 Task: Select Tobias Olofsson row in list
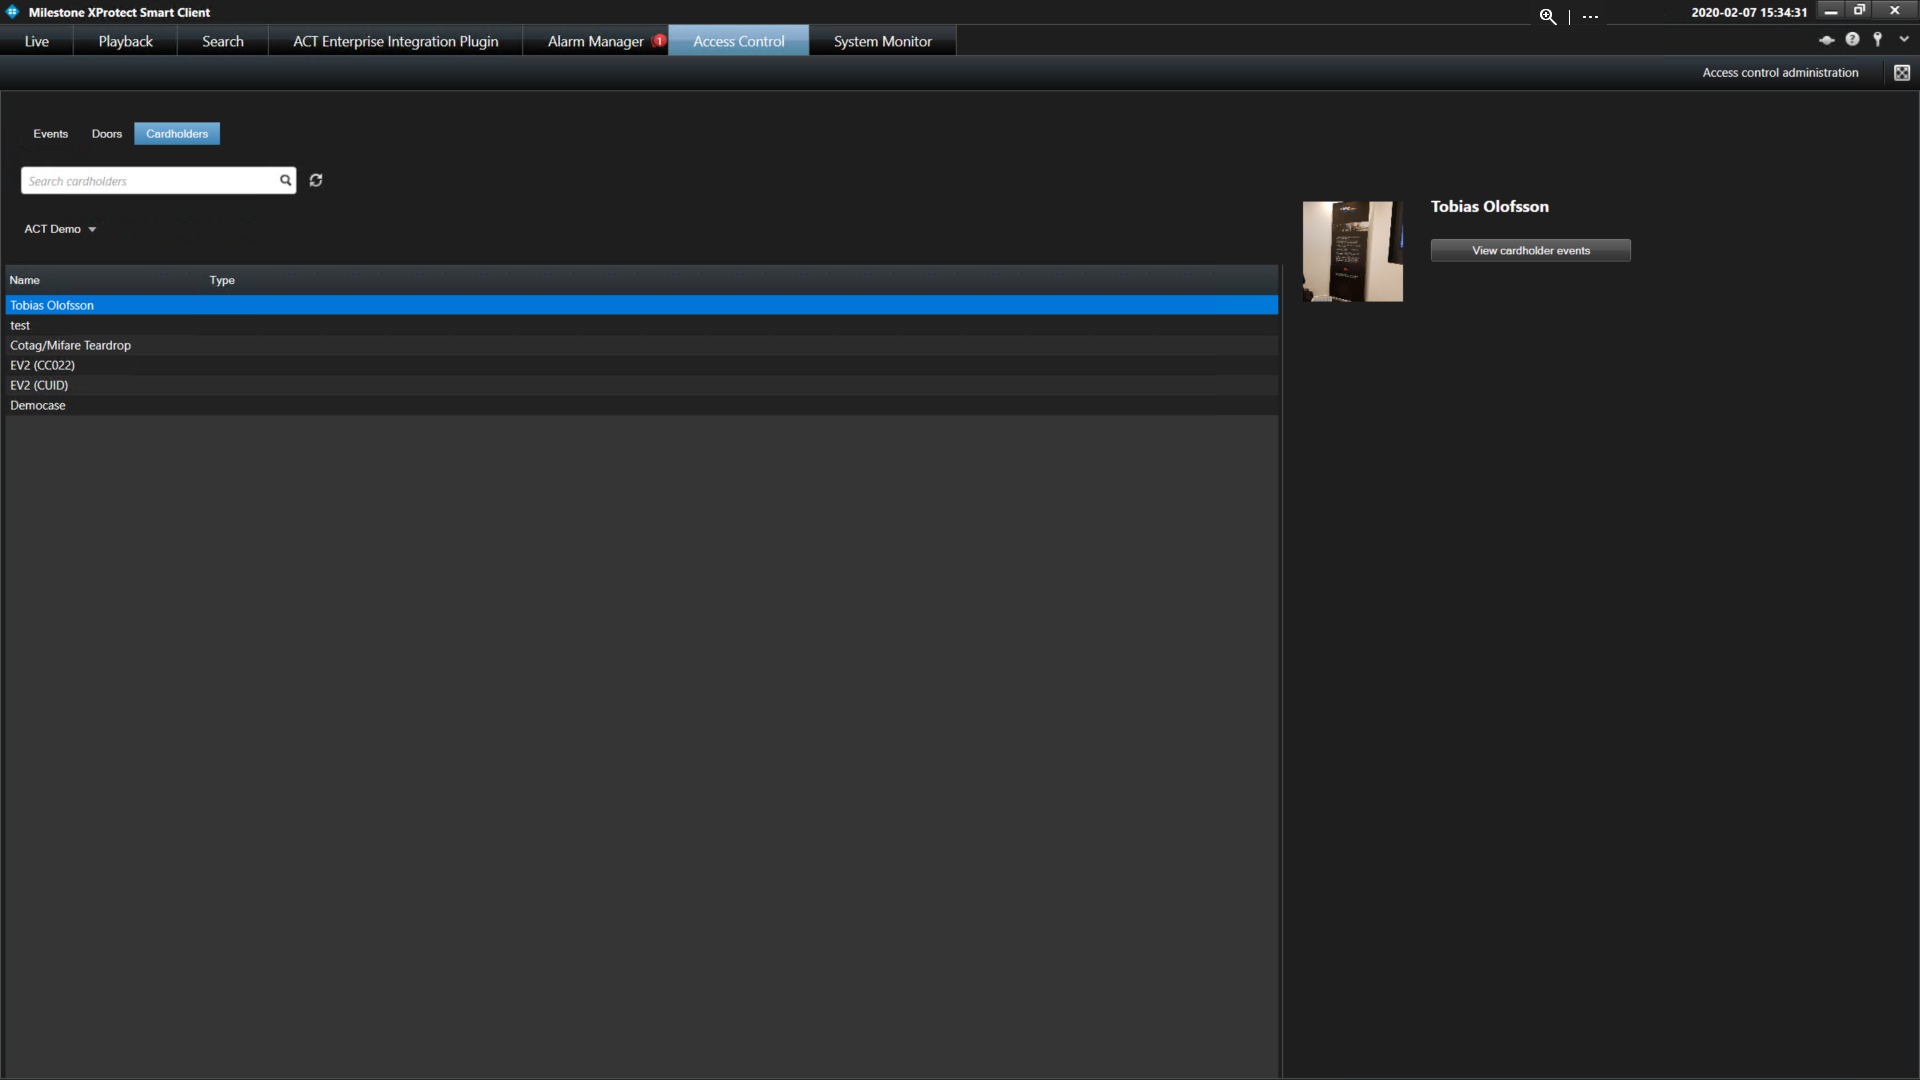click(642, 305)
